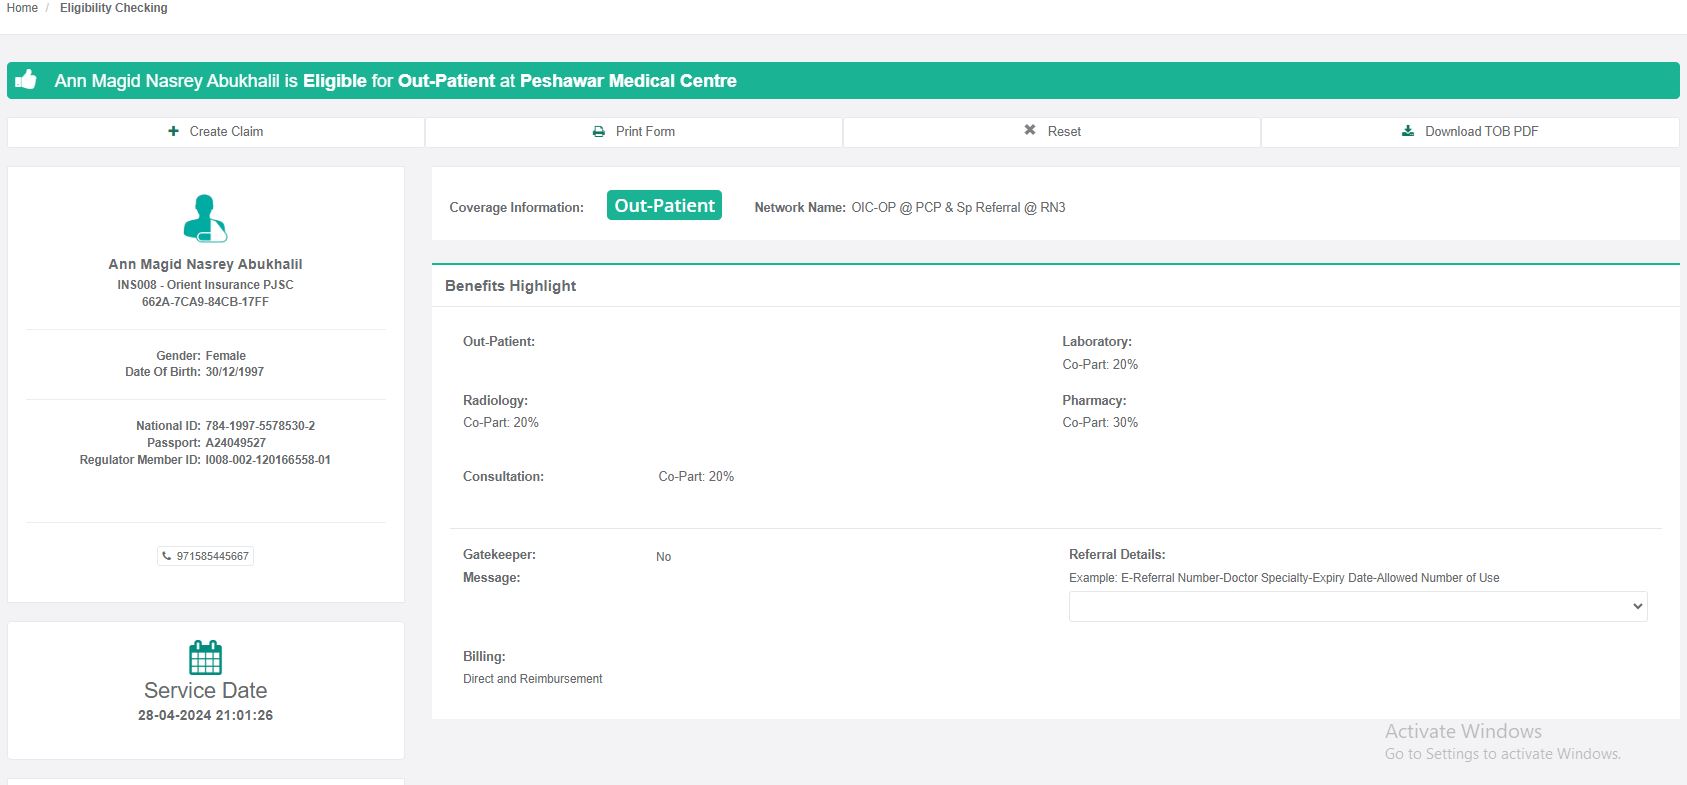The width and height of the screenshot is (1687, 785).
Task: Click the network name OIC-OP @ PCP text
Action: coord(957,208)
